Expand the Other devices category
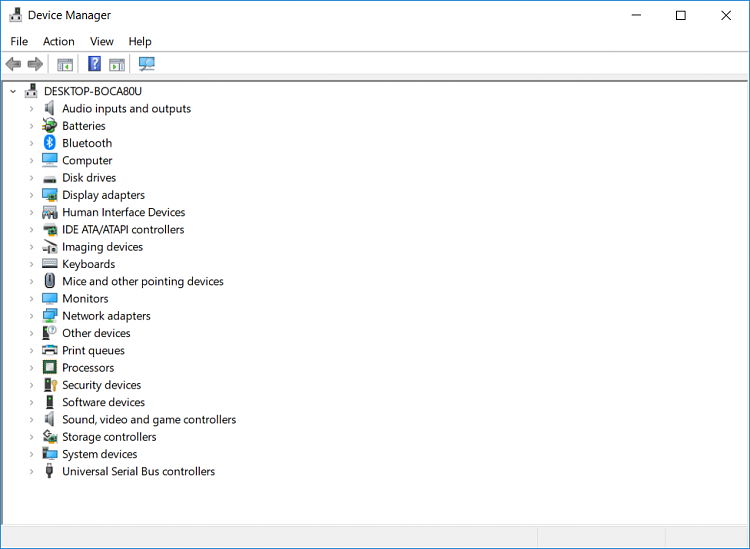The width and height of the screenshot is (750, 549). point(31,333)
